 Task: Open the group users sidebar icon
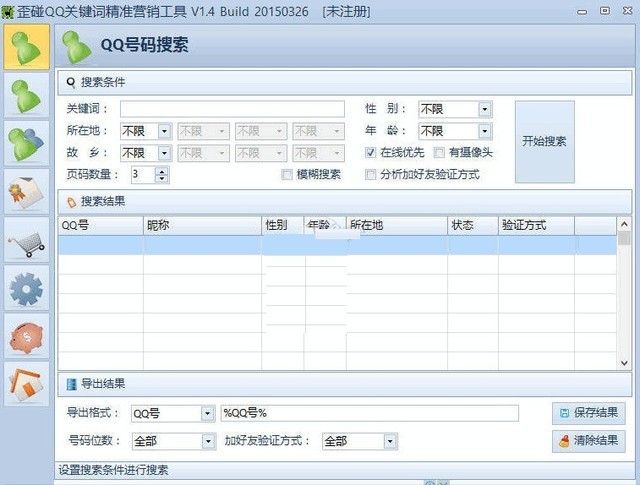pos(27,144)
